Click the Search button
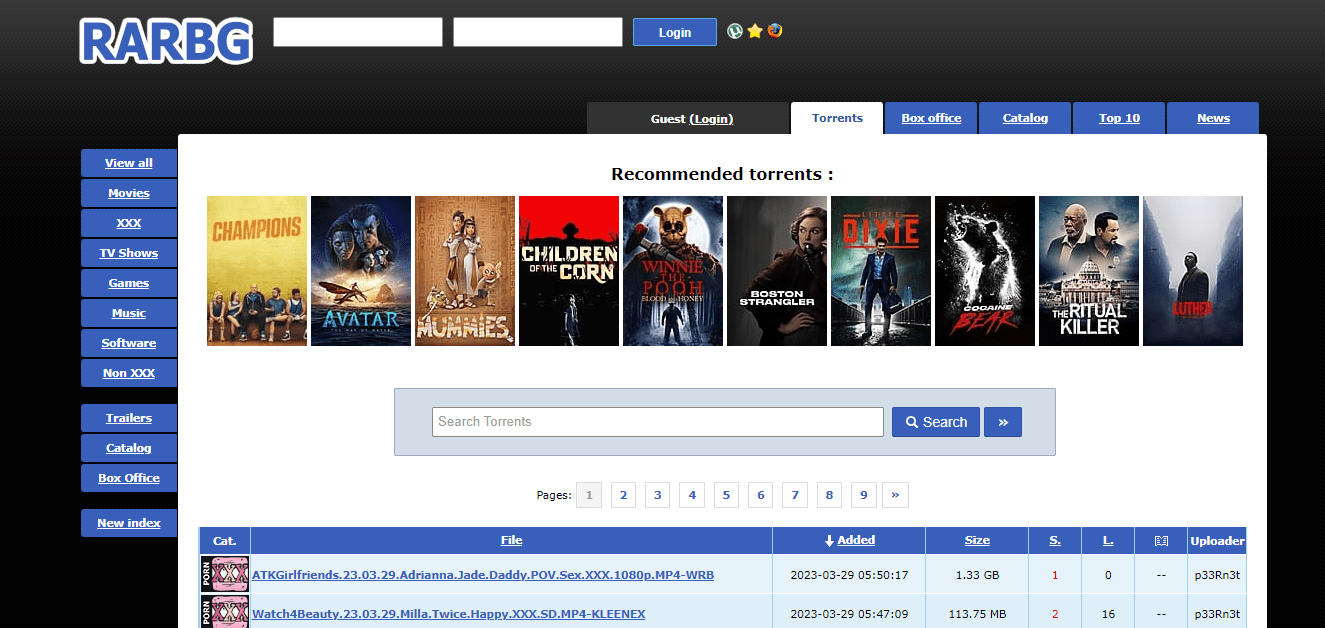The width and height of the screenshot is (1325, 628). point(936,422)
